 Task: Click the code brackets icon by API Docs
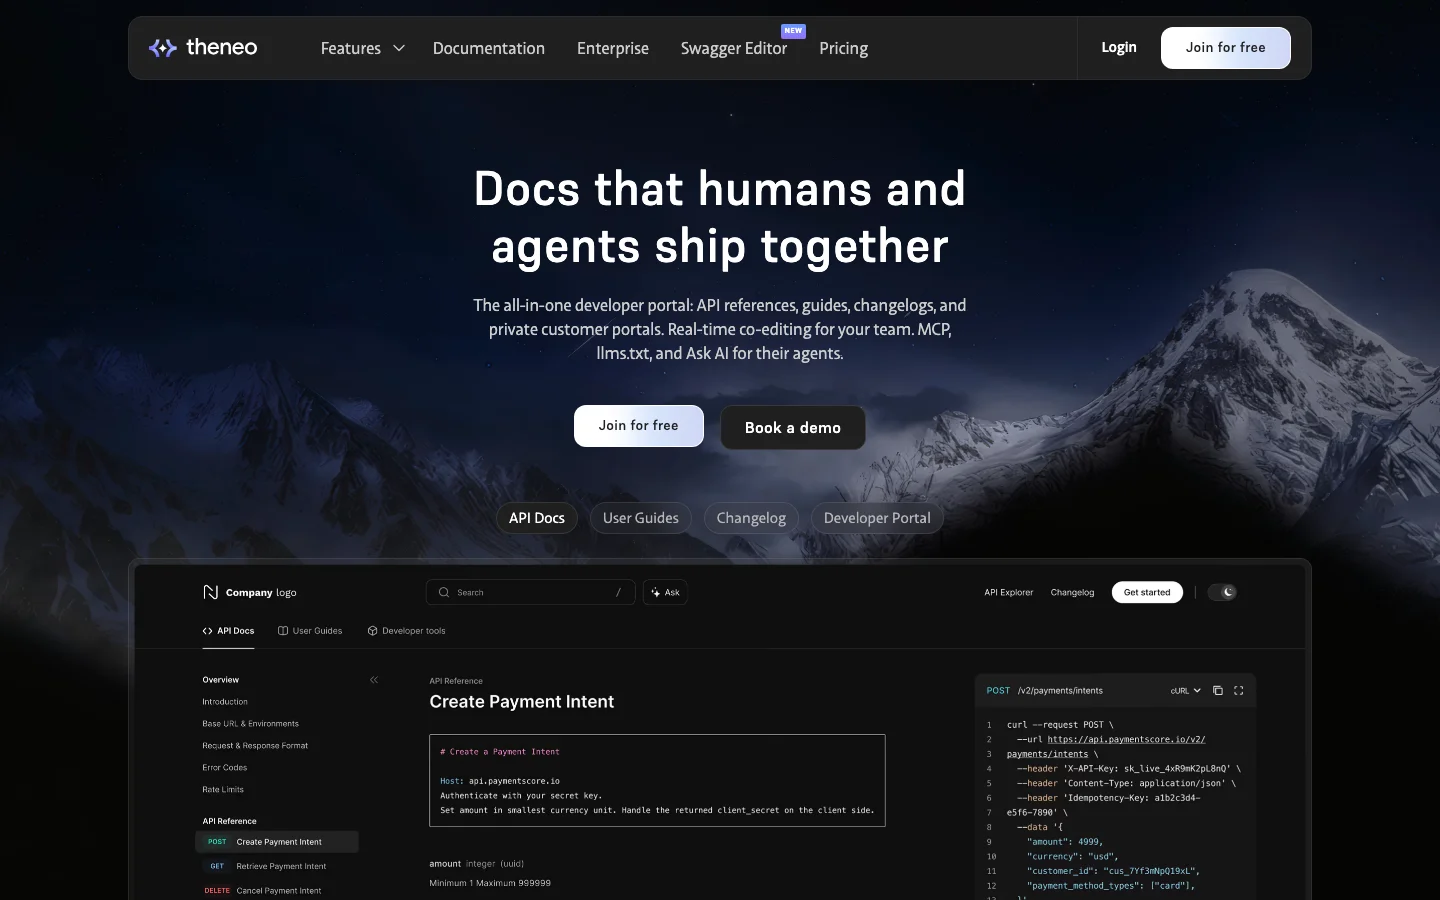[x=207, y=631]
